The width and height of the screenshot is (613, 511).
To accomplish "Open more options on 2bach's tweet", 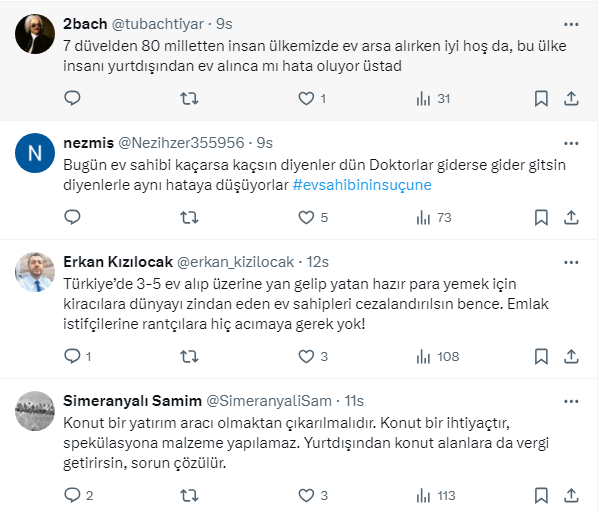I will pos(570,21).
